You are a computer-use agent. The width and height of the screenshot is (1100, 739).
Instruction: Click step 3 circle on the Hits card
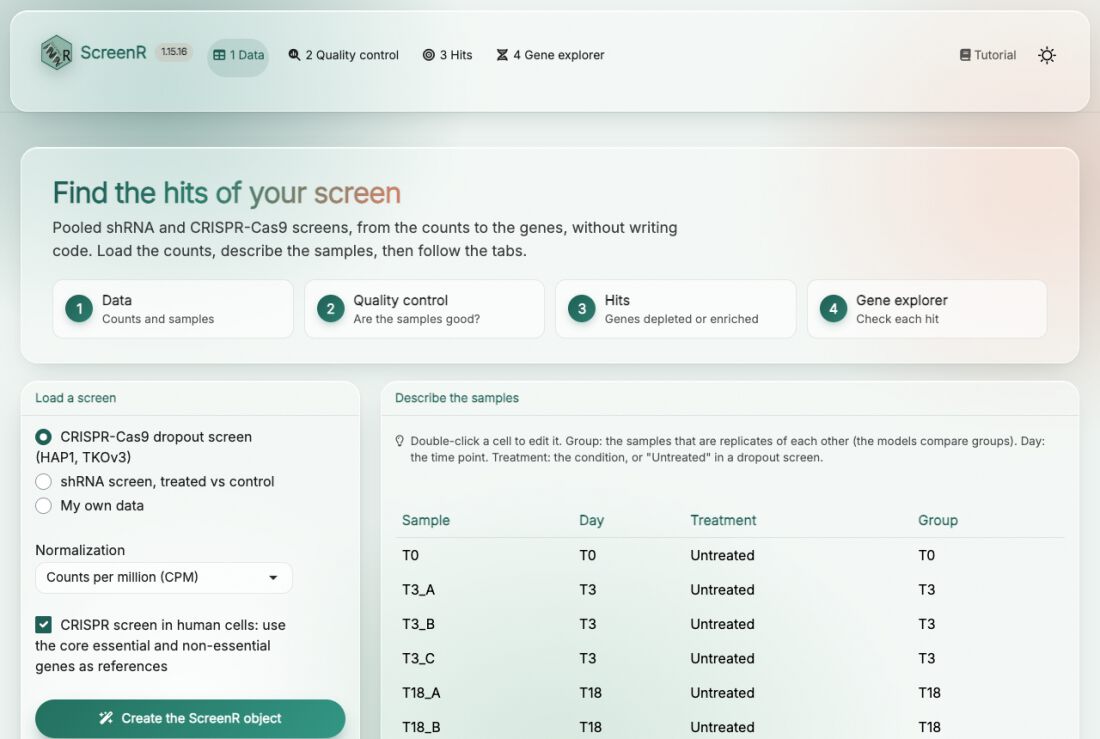pos(582,309)
